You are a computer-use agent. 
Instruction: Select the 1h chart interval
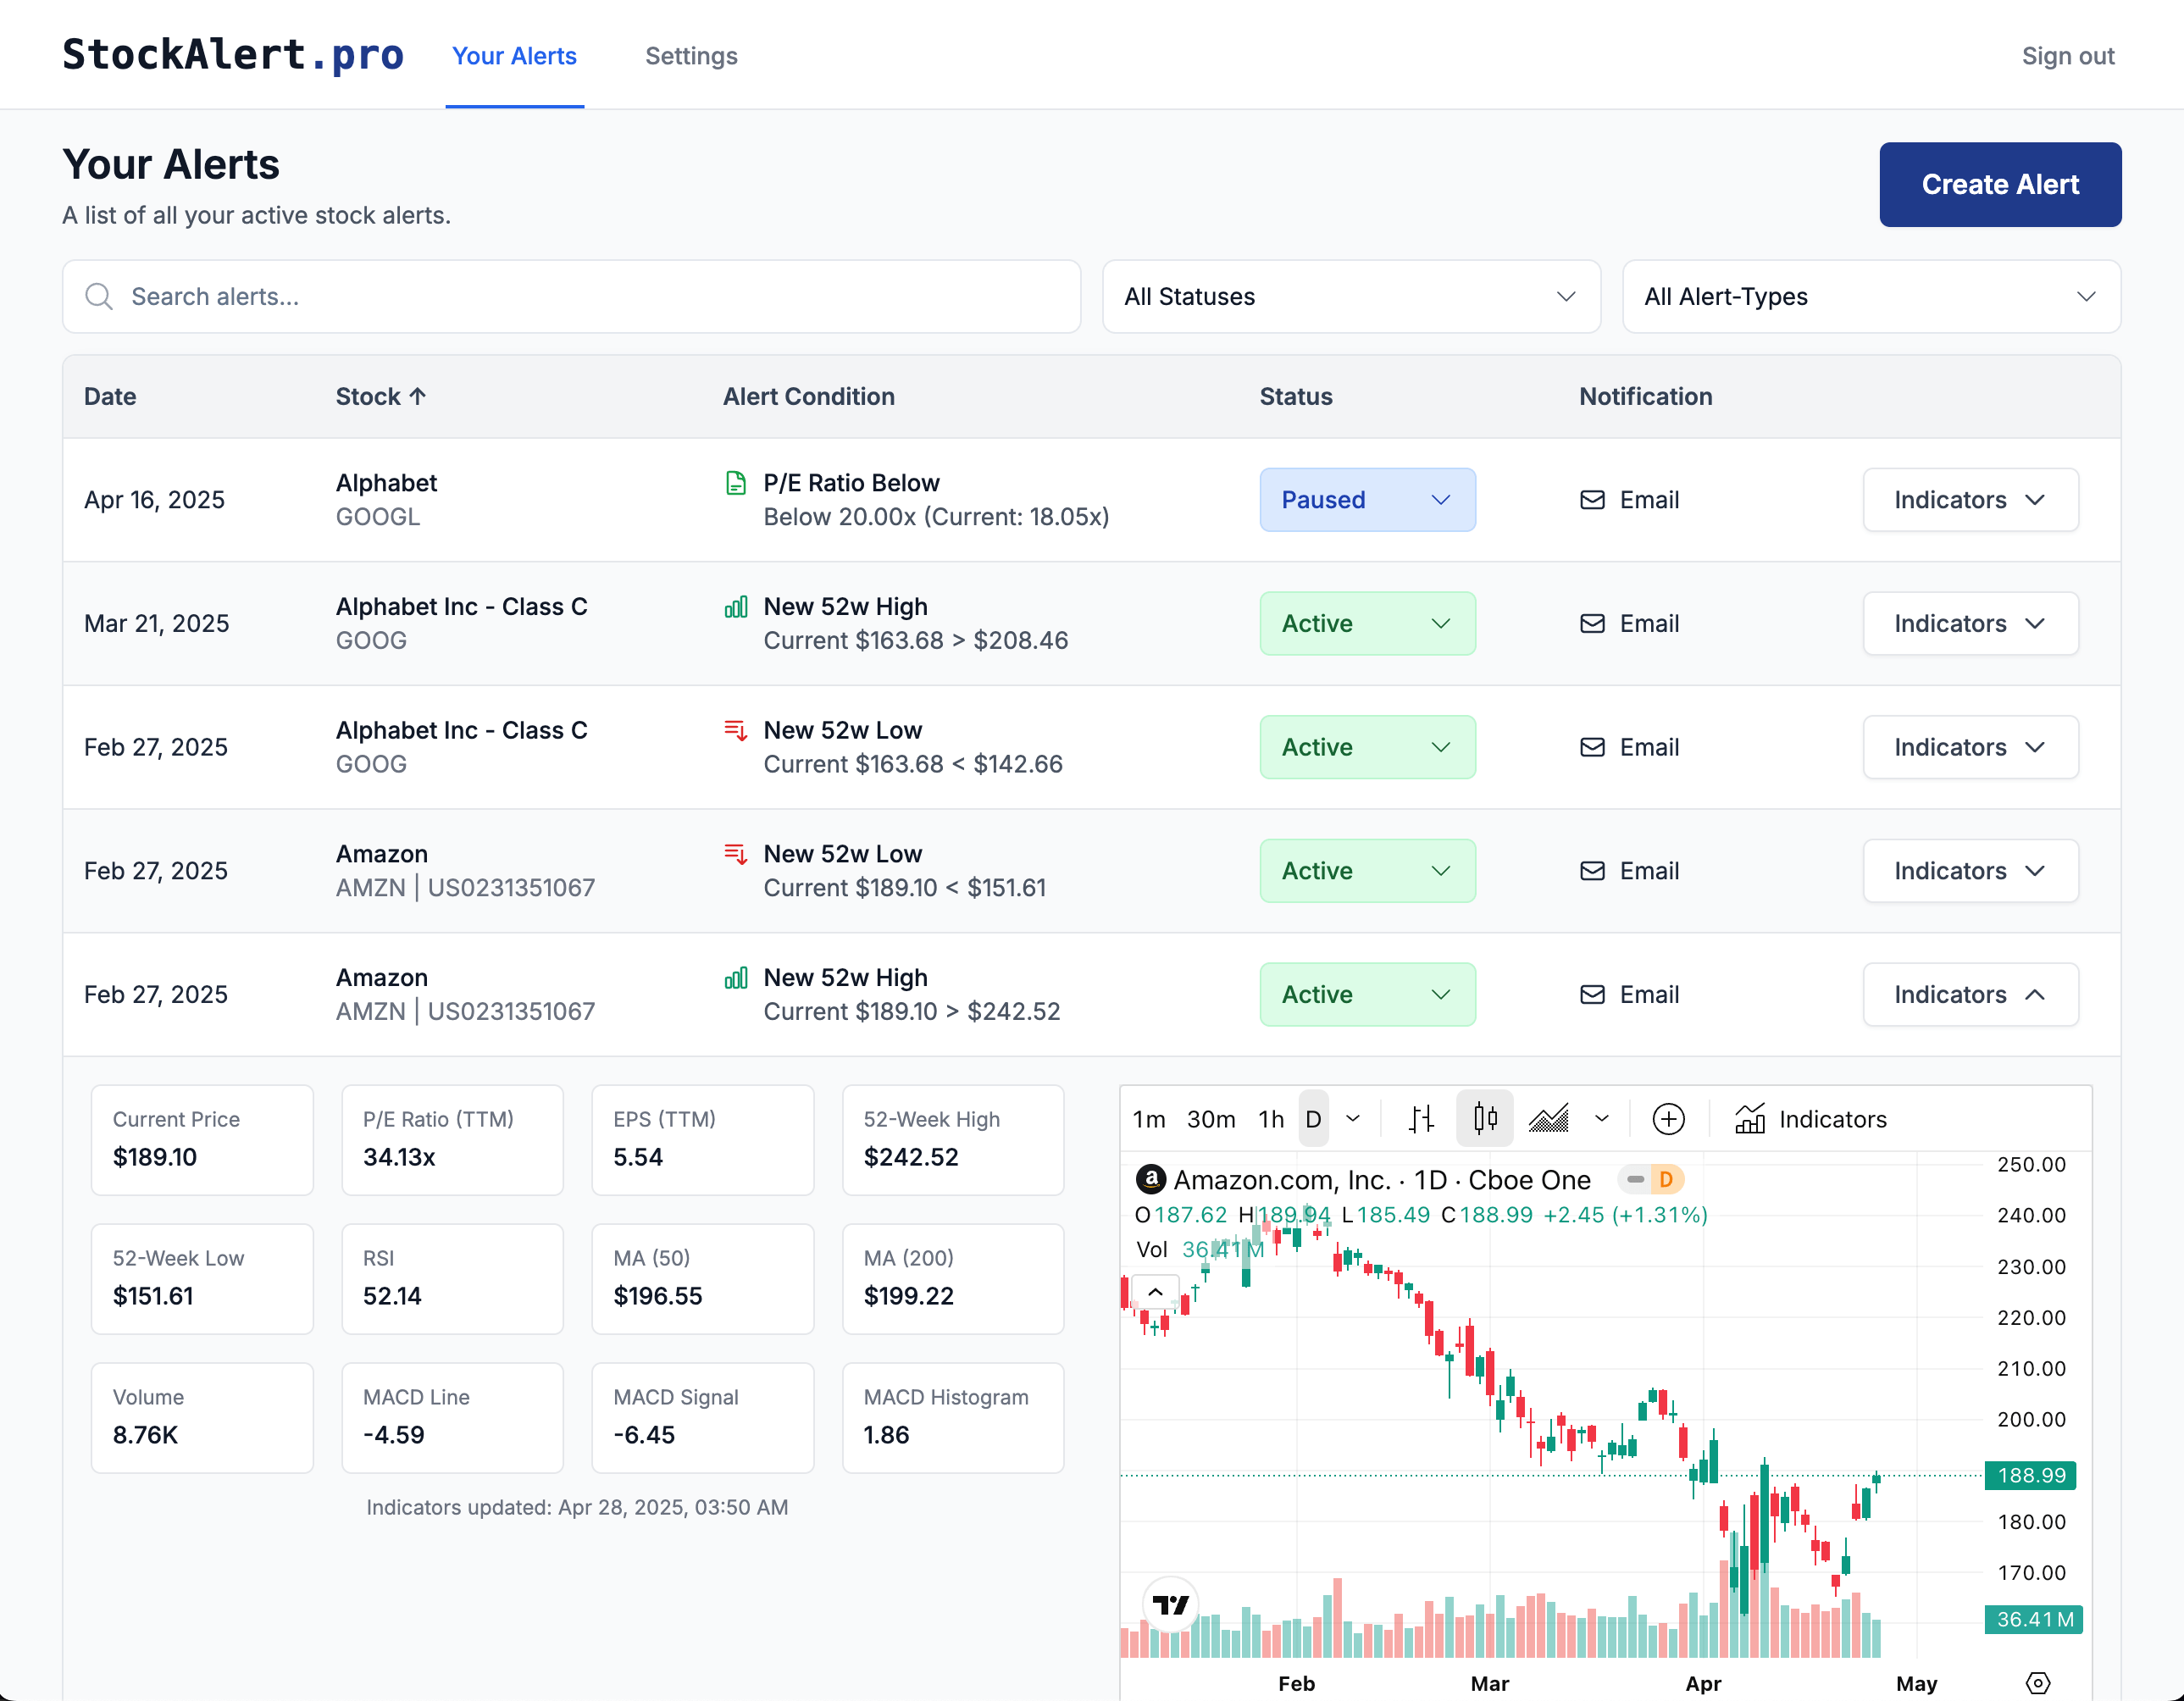(1271, 1119)
